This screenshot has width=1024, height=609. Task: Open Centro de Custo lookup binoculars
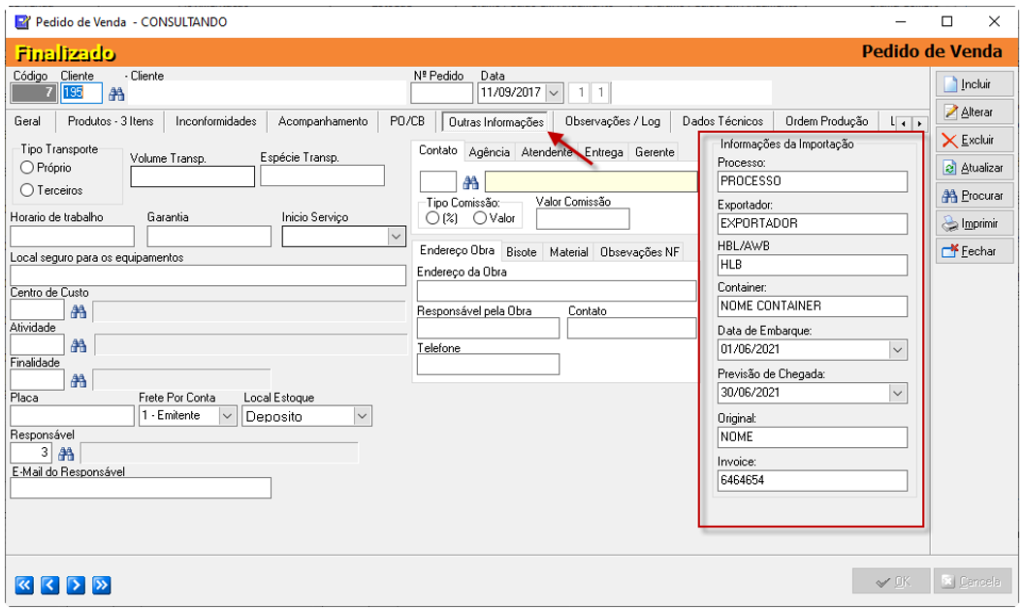[78, 311]
